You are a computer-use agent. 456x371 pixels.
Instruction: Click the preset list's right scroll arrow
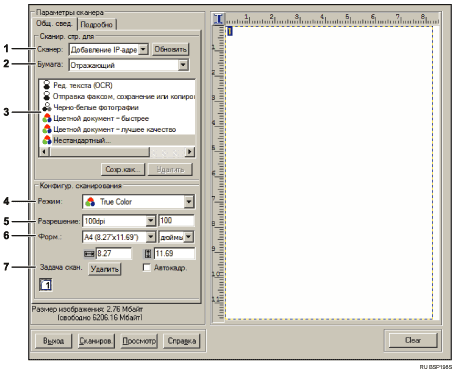[189, 152]
